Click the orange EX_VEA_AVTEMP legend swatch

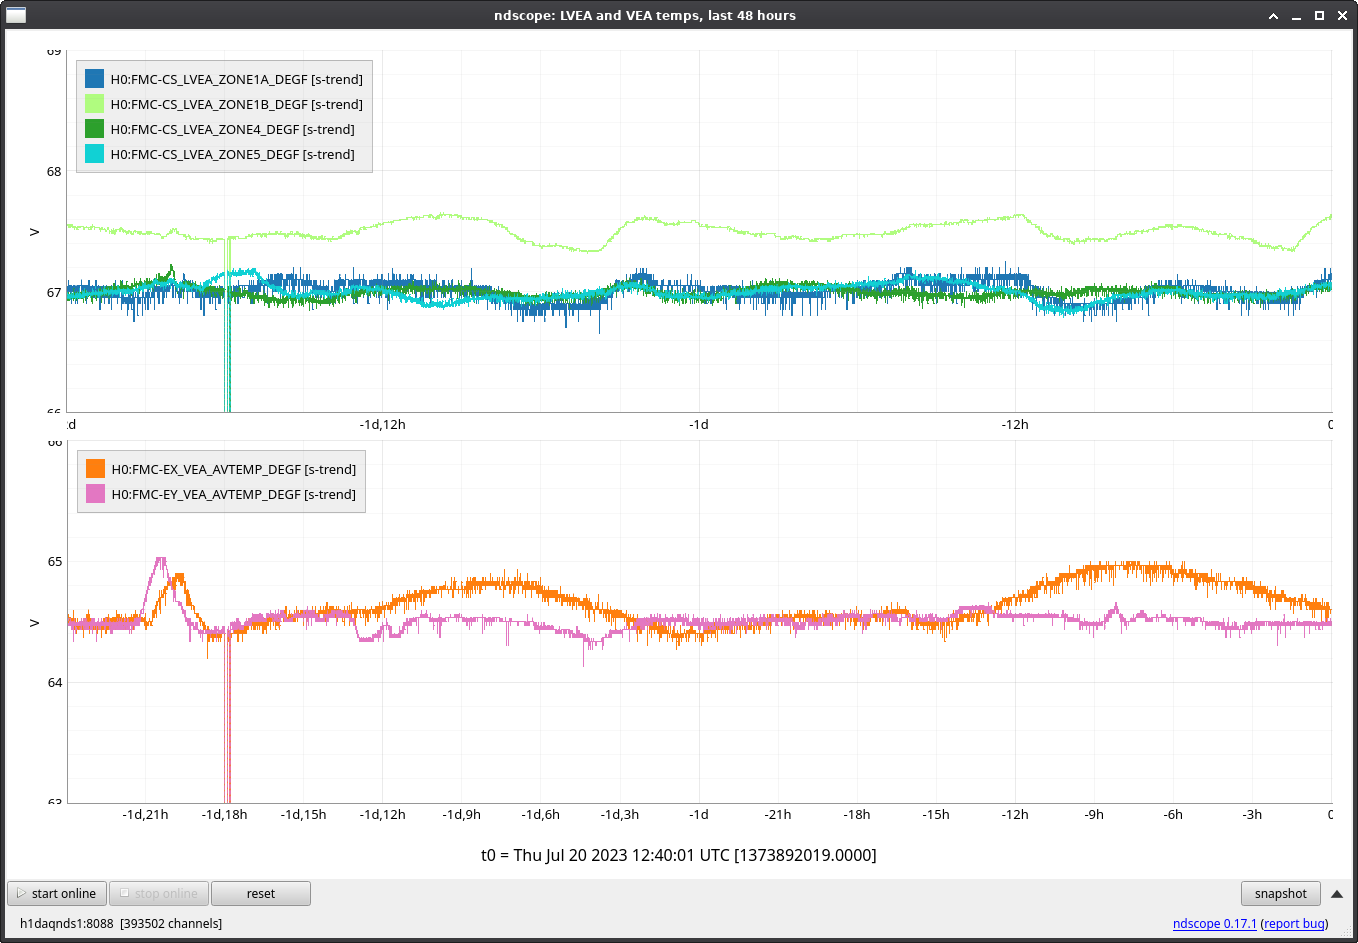[x=96, y=469]
